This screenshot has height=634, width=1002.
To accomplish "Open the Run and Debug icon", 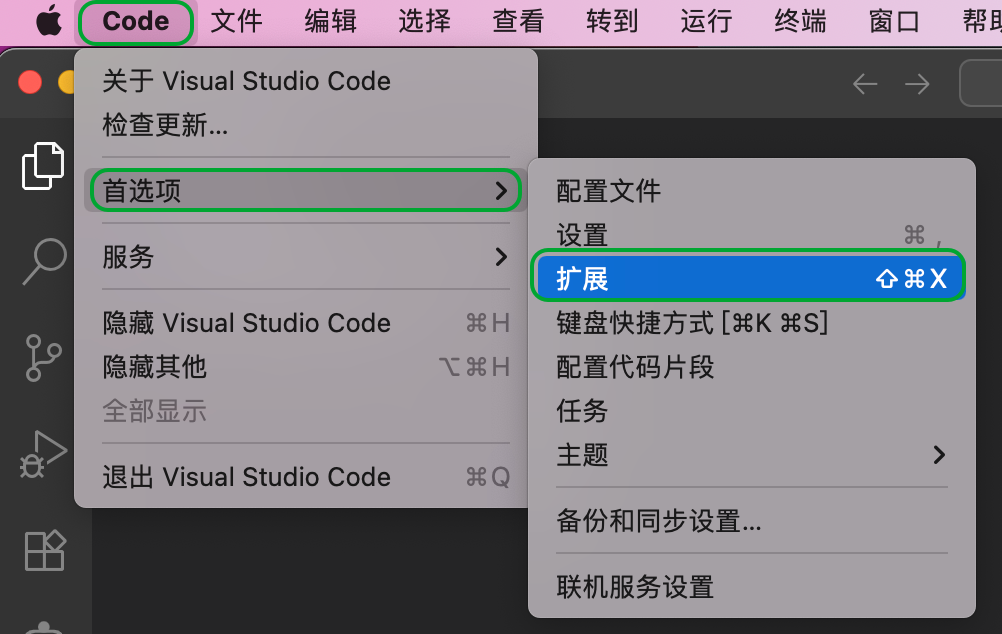I will pos(43,454).
